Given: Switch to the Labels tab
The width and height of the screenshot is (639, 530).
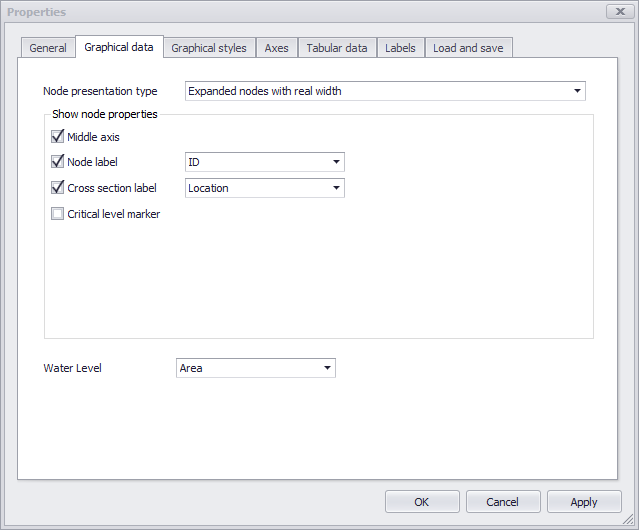Looking at the screenshot, I should tap(401, 48).
